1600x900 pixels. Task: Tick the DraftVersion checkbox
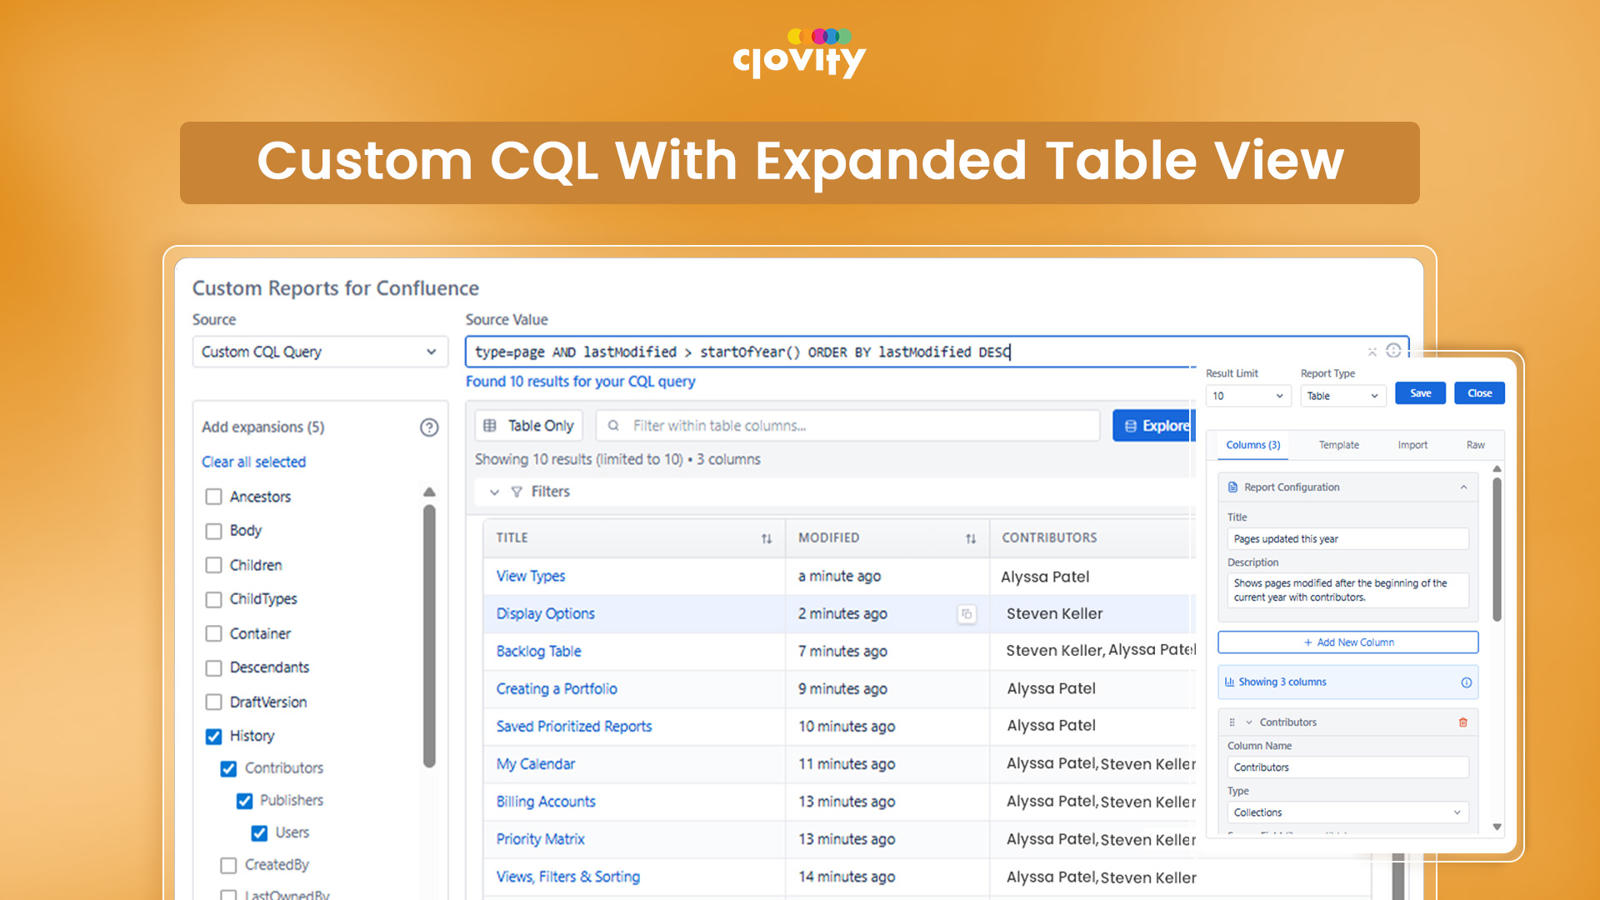point(213,702)
